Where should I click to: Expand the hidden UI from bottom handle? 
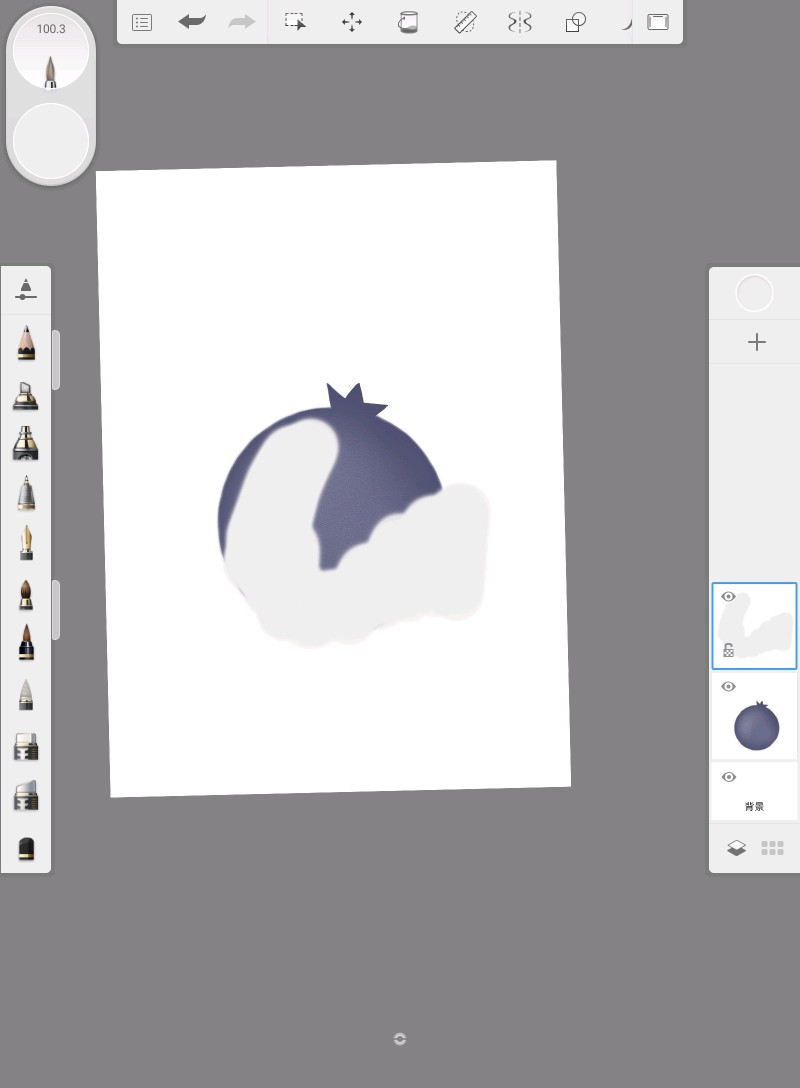coord(400,1039)
